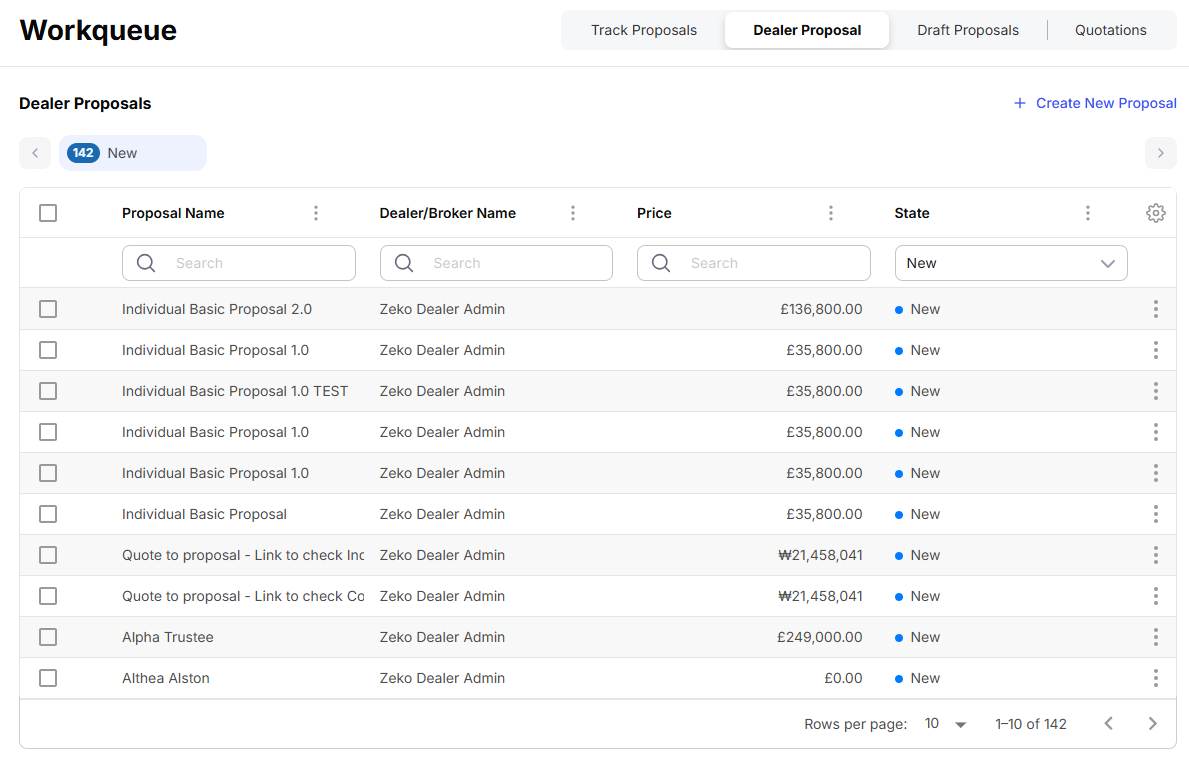Toggle select-all checkbox in table header
1189x774 pixels.
[x=48, y=213]
